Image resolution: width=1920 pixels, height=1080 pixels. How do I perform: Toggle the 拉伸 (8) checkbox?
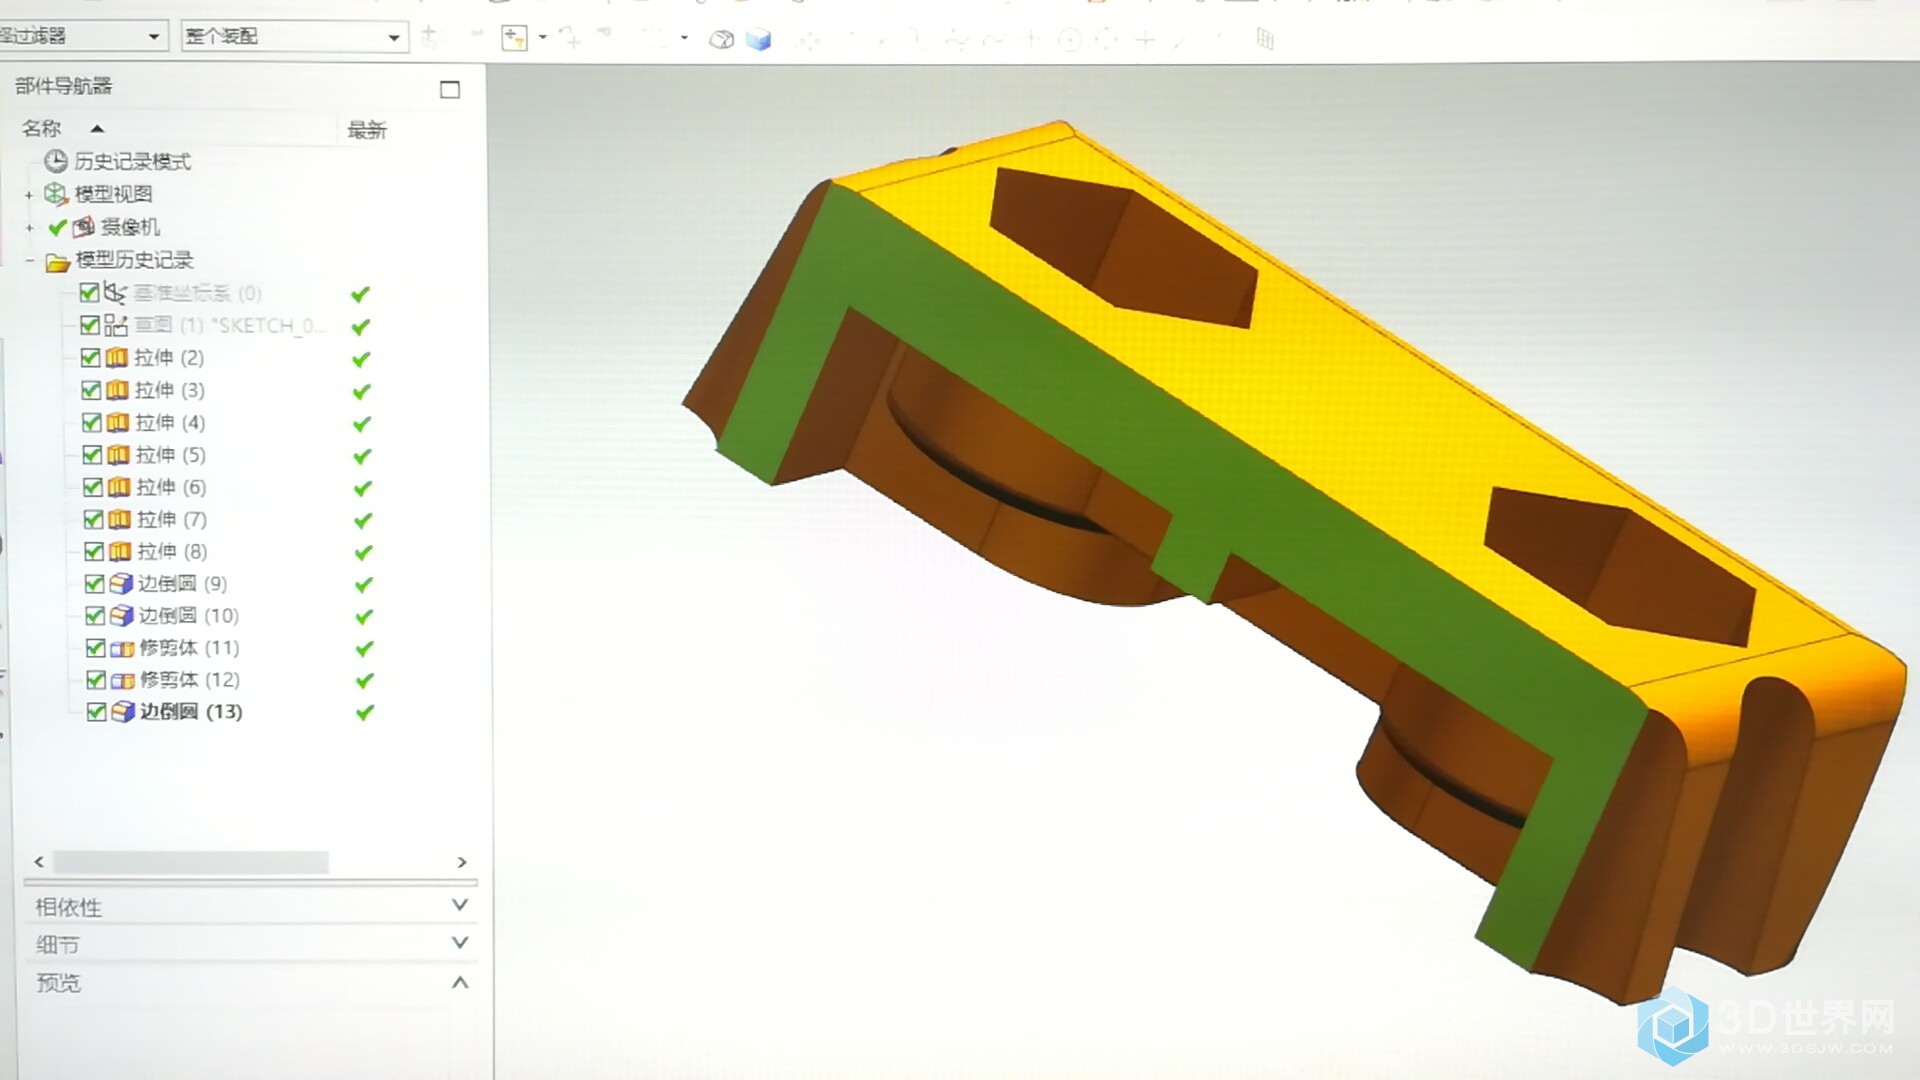click(94, 551)
